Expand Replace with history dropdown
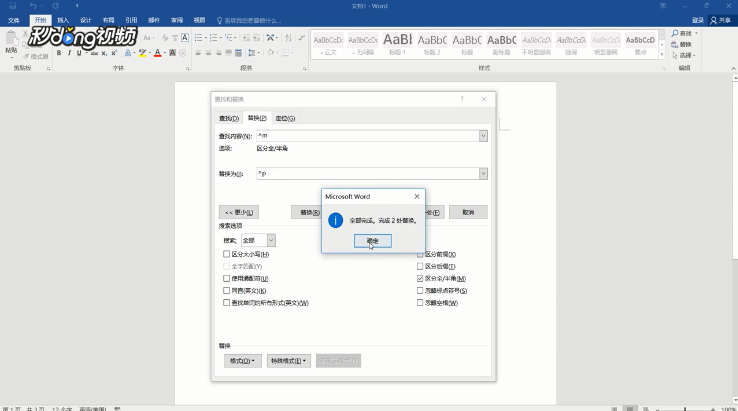Screen dimensions: 738x411 tap(483, 174)
